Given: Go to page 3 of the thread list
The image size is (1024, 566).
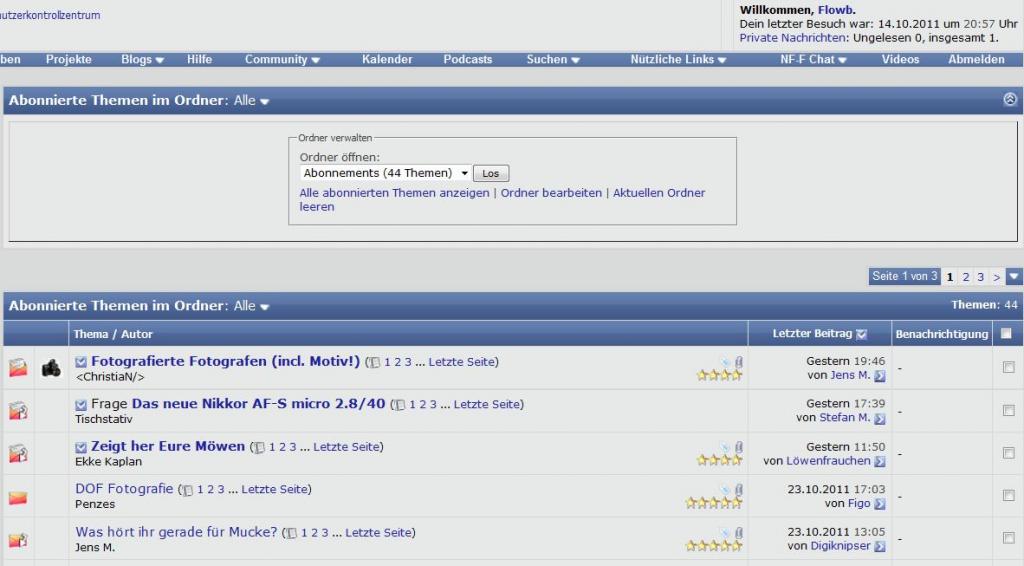Looking at the screenshot, I should click(x=980, y=277).
